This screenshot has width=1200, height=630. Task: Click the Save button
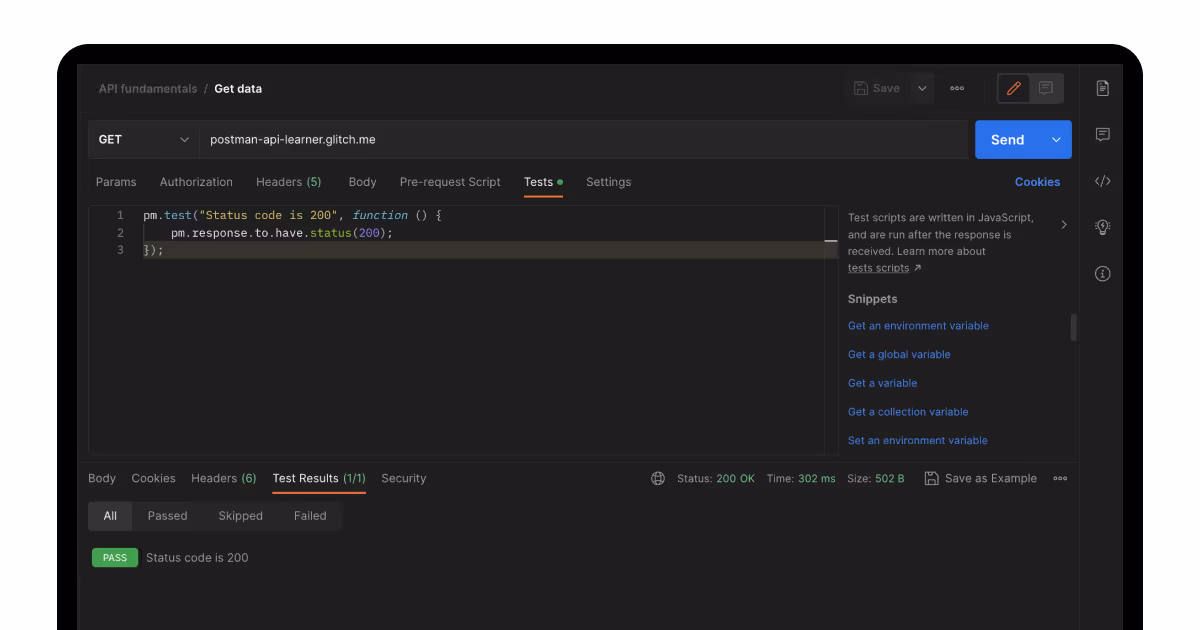877,88
